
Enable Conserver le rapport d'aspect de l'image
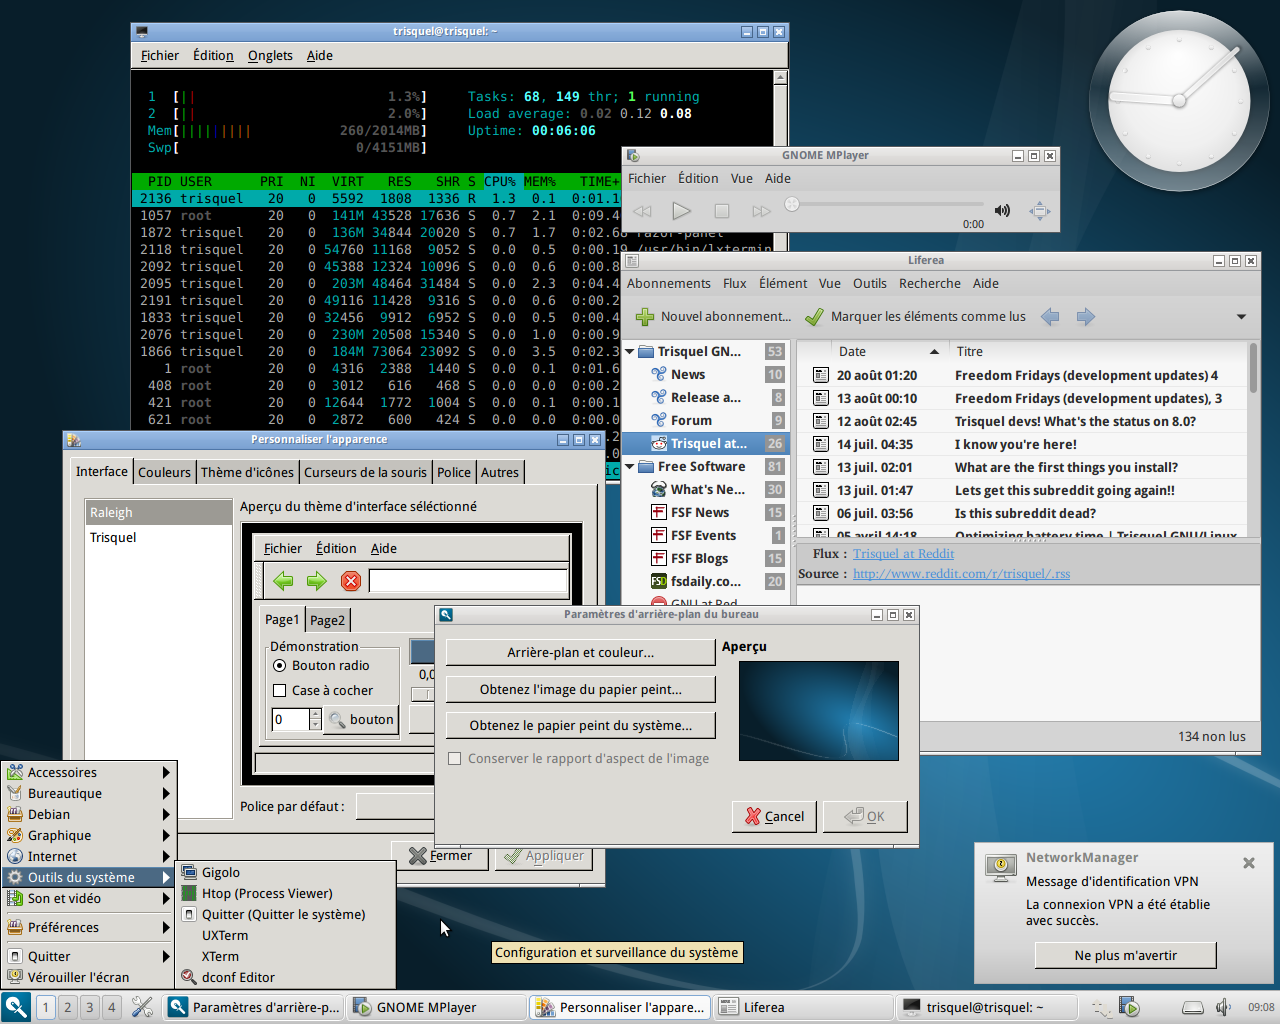455,758
